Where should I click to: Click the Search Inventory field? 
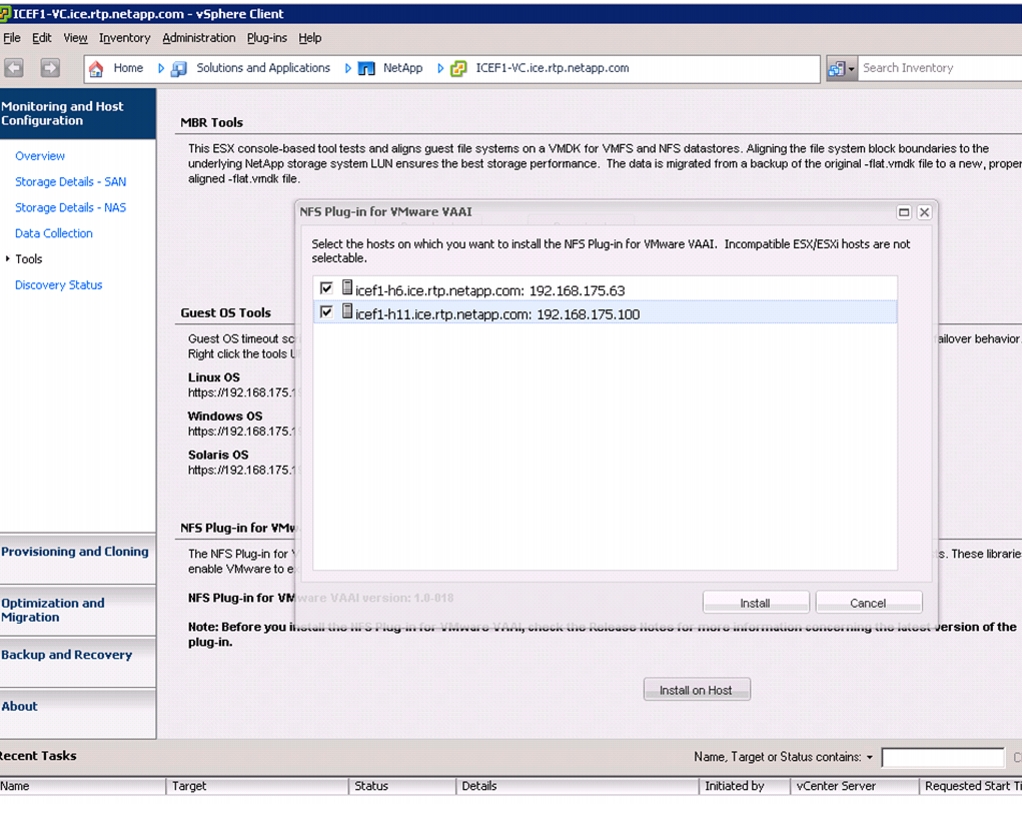click(x=940, y=68)
